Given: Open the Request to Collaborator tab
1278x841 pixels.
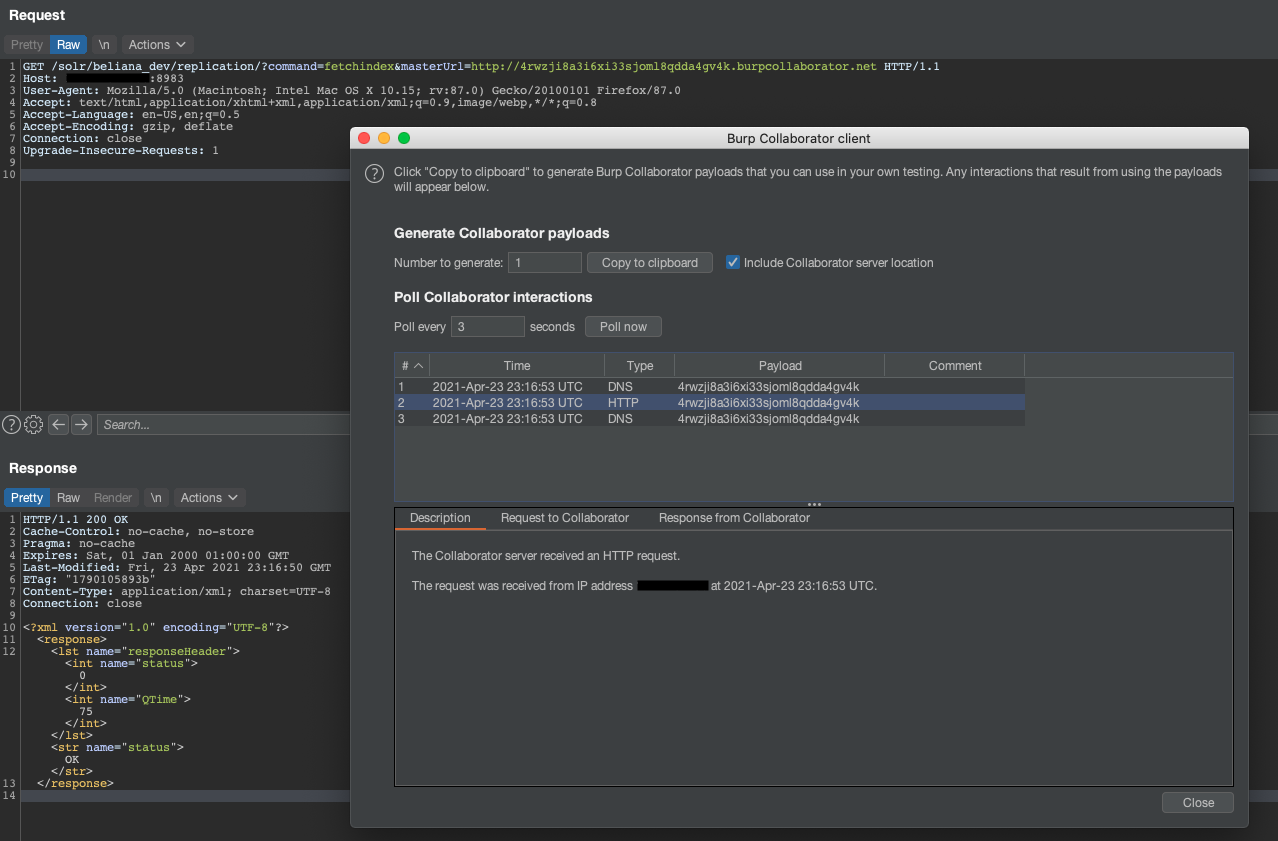Looking at the screenshot, I should click(x=565, y=518).
